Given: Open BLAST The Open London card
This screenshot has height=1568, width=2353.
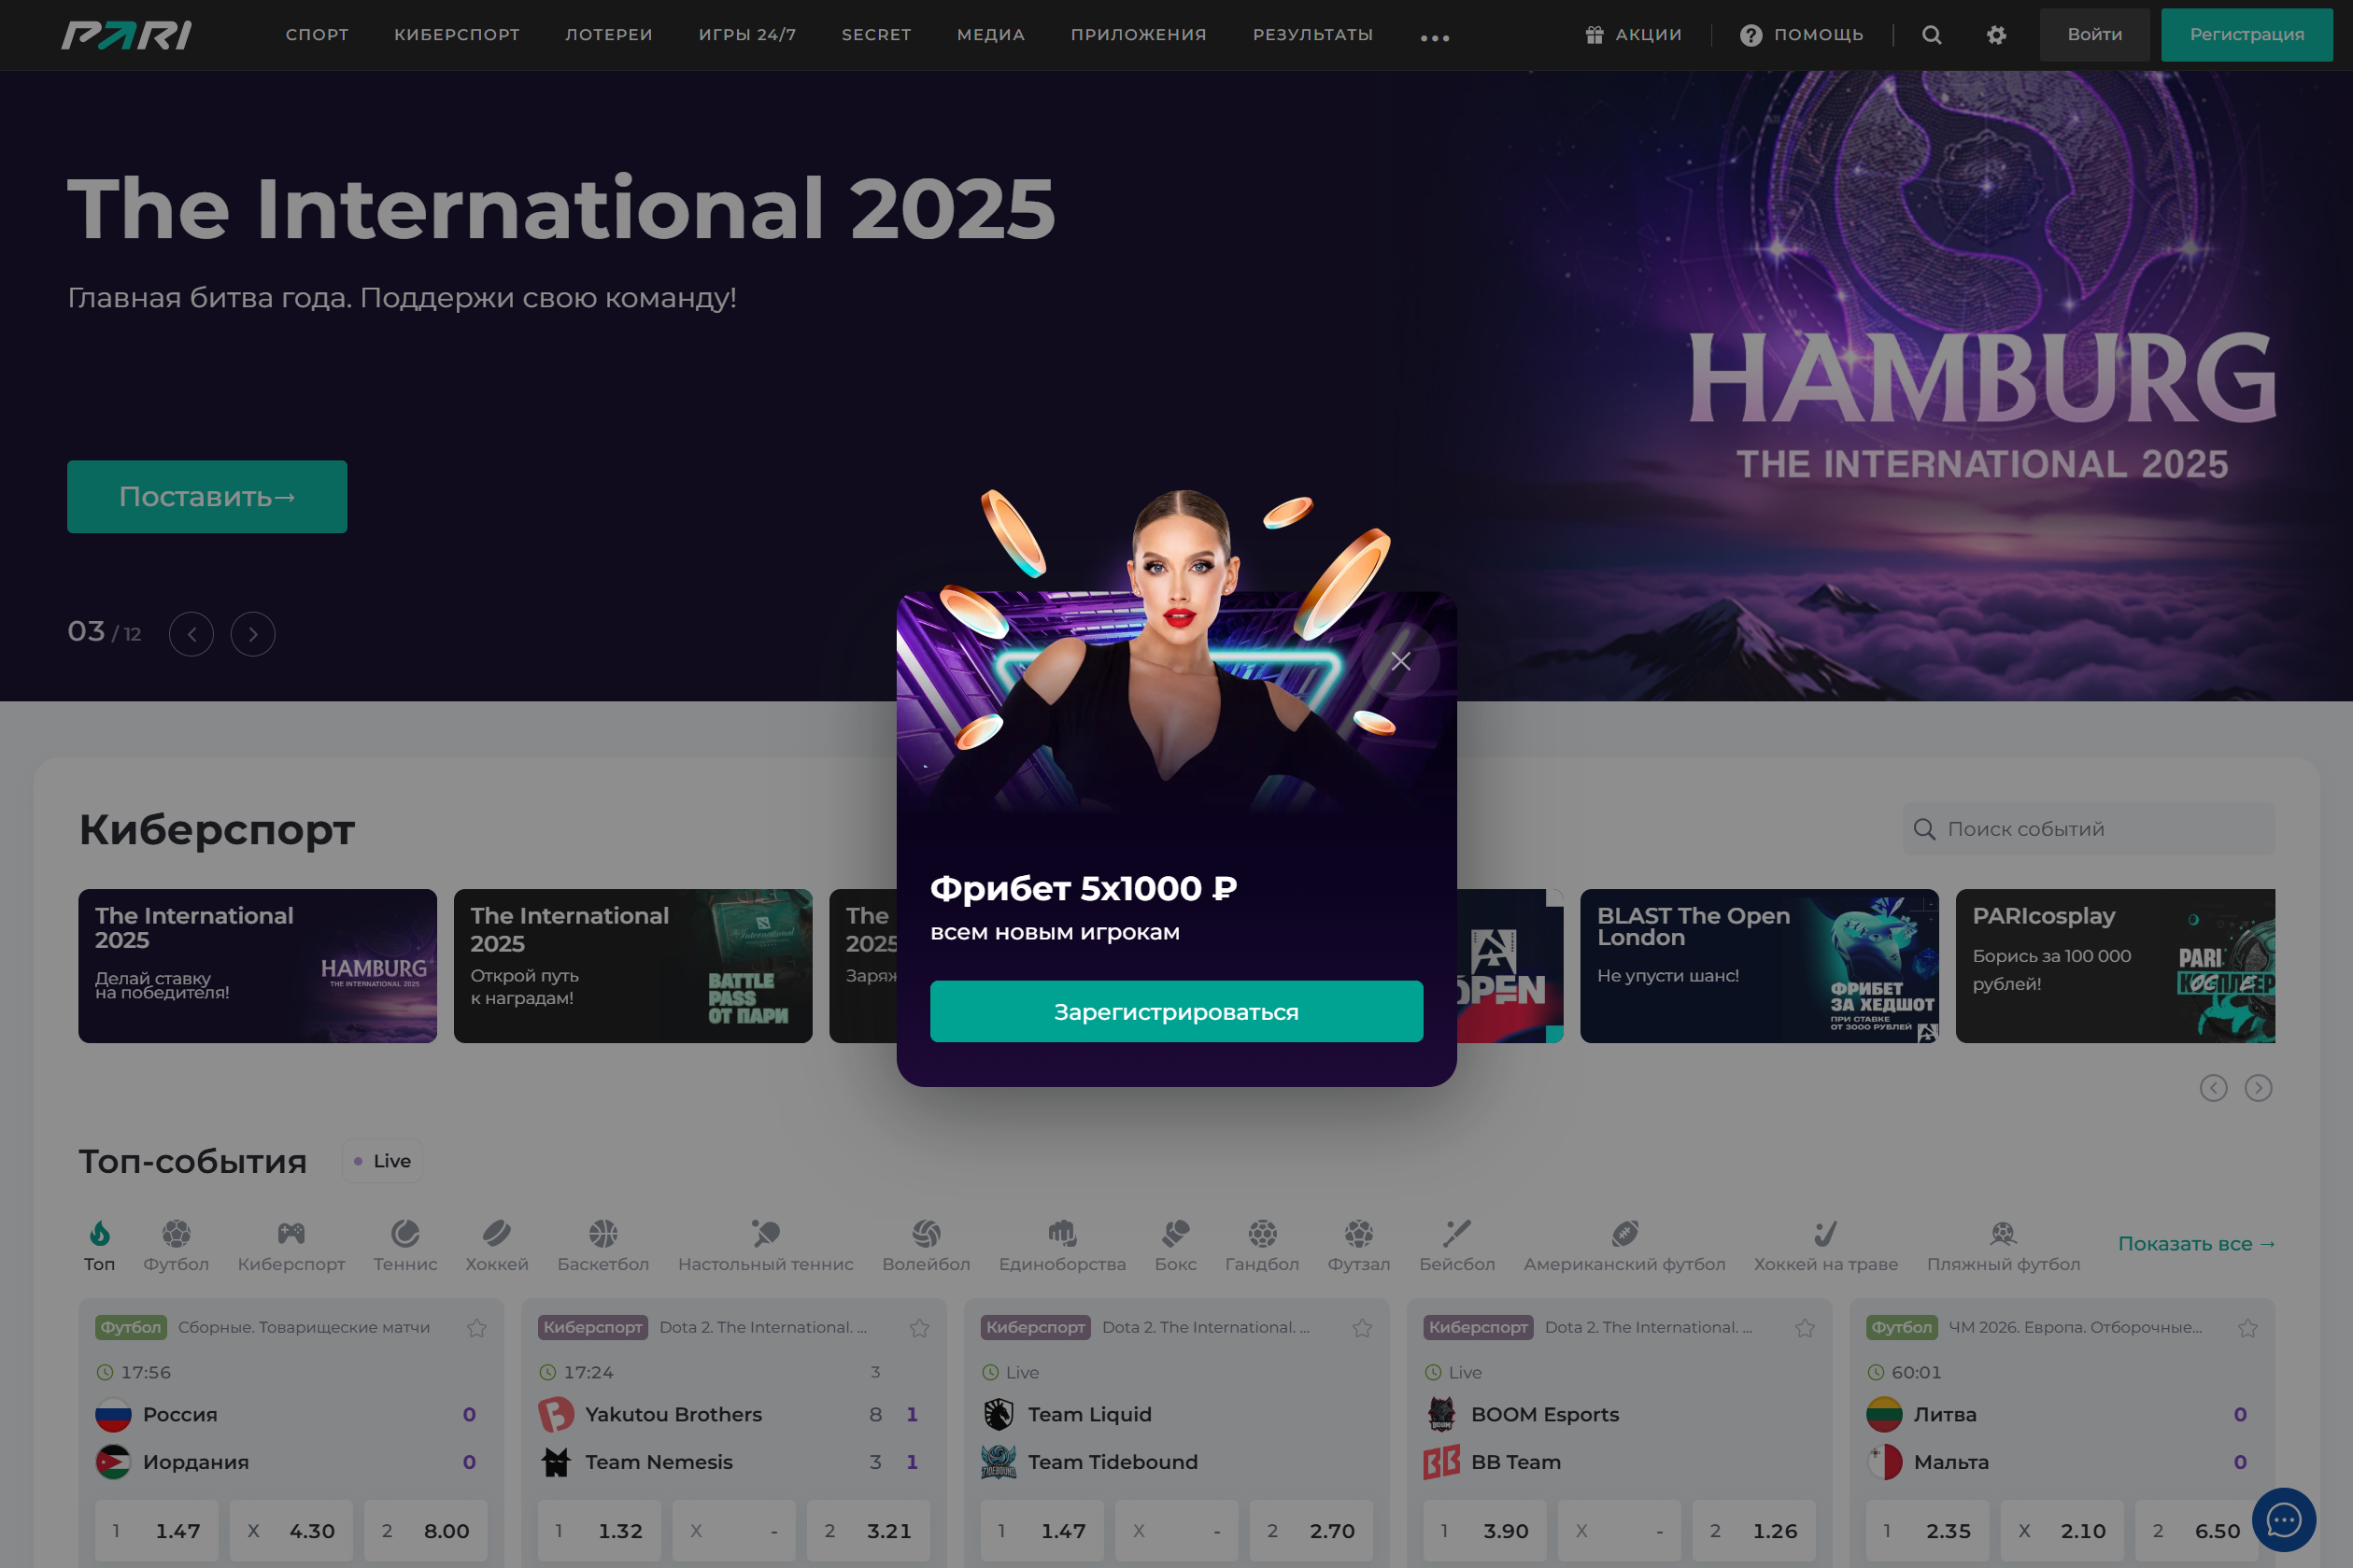Looking at the screenshot, I should click(1759, 966).
